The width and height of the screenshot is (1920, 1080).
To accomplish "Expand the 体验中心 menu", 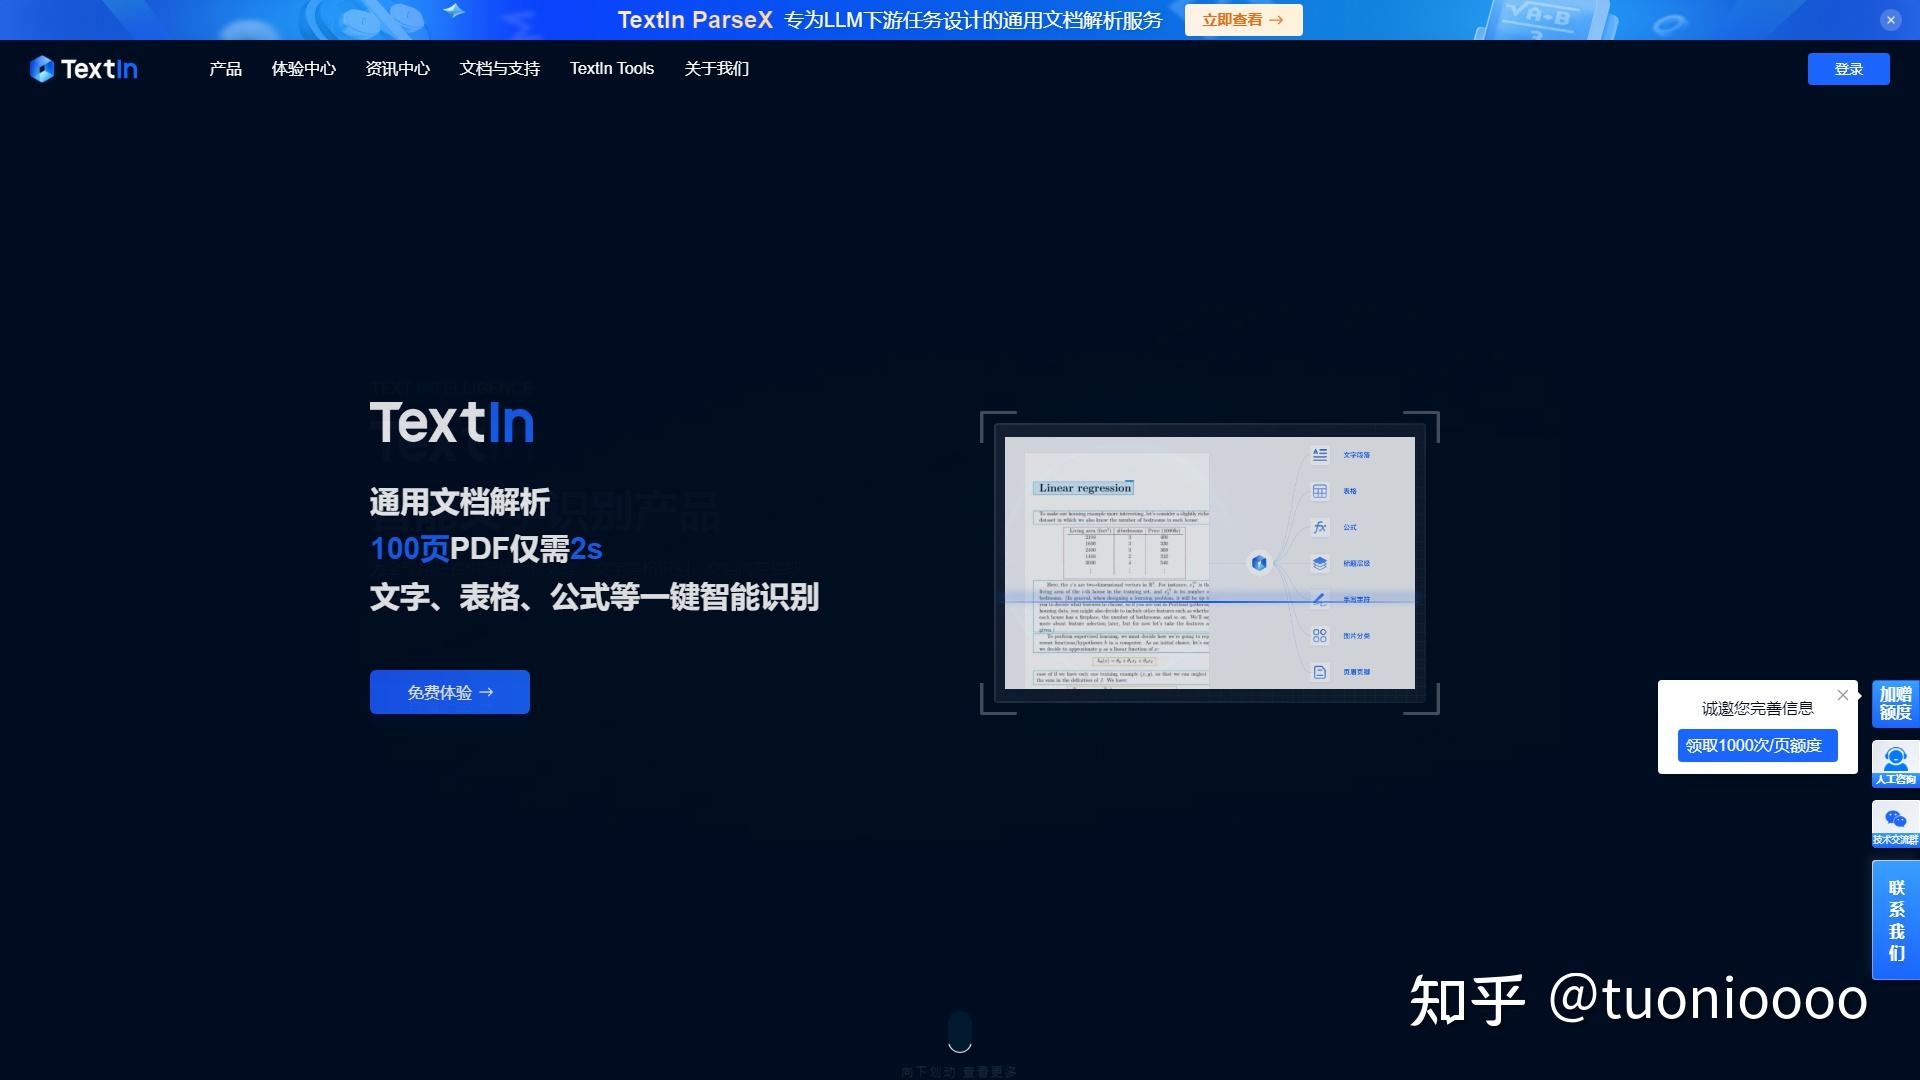I will pos(304,68).
